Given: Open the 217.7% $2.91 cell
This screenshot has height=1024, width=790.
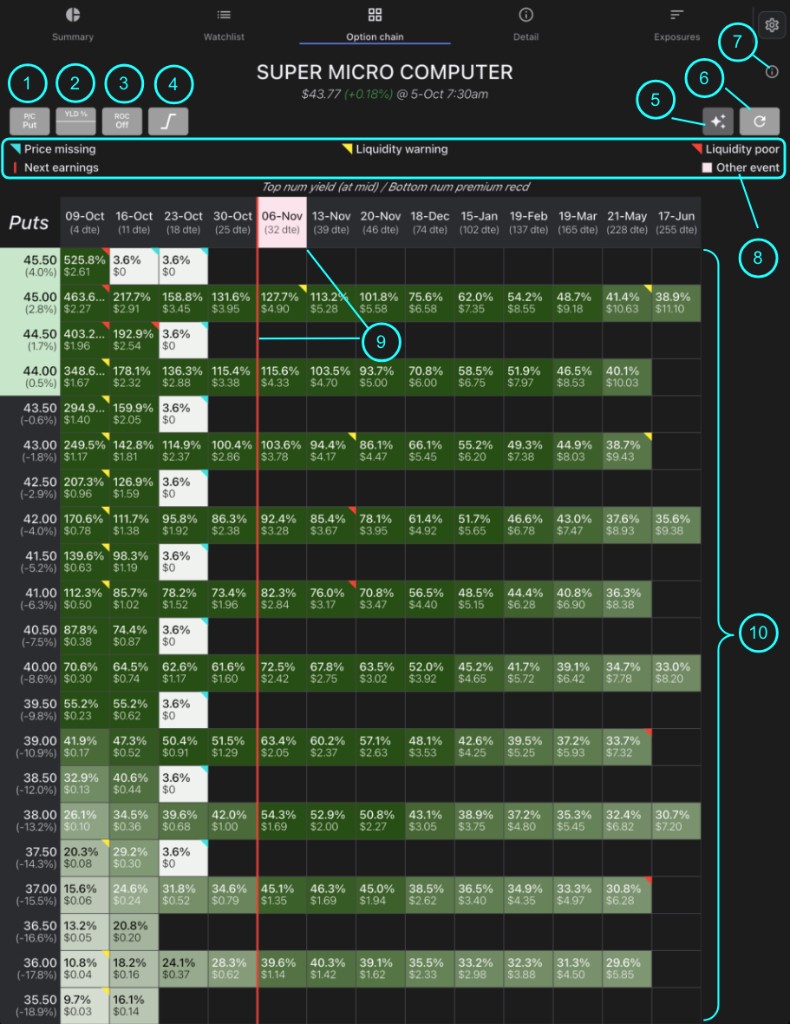Looking at the screenshot, I should click(x=134, y=303).
